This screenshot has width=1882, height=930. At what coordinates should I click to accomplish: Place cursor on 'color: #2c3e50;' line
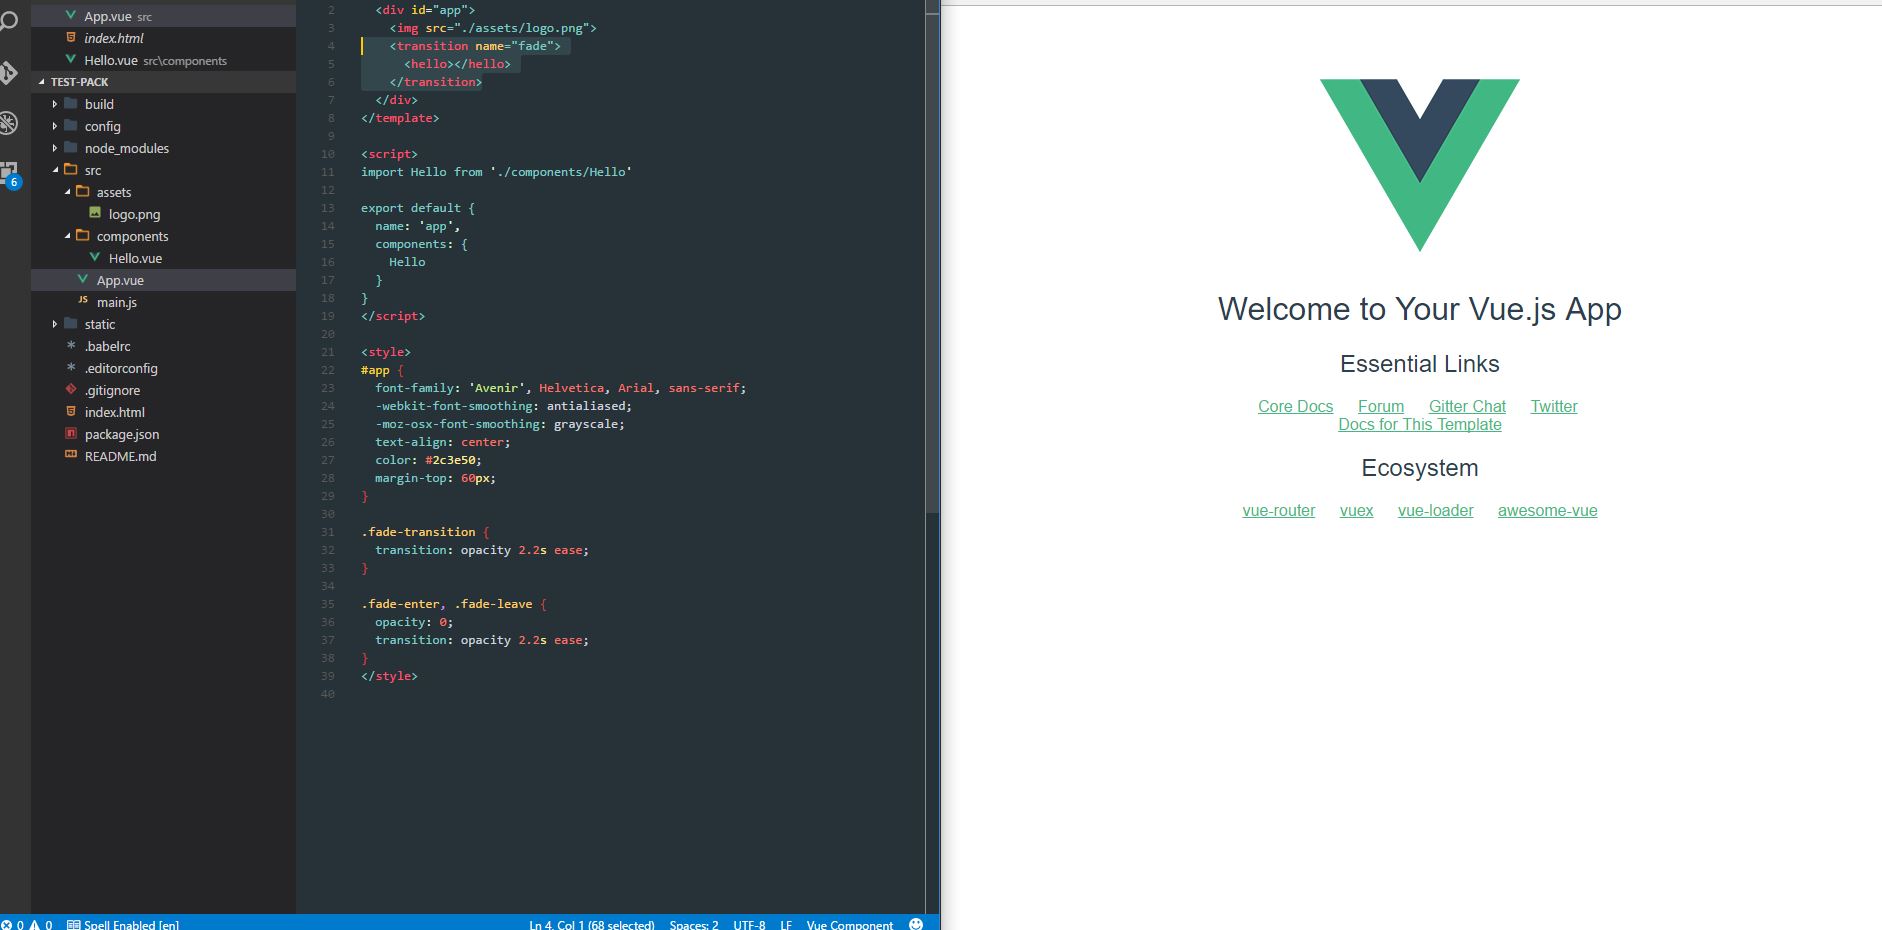pyautogui.click(x=428, y=460)
